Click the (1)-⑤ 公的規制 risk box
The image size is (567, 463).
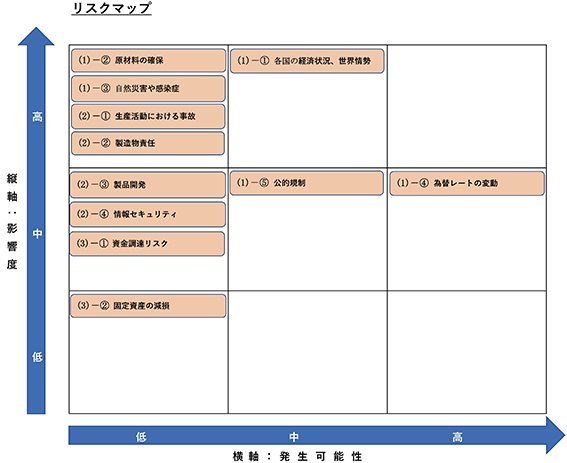click(x=307, y=183)
